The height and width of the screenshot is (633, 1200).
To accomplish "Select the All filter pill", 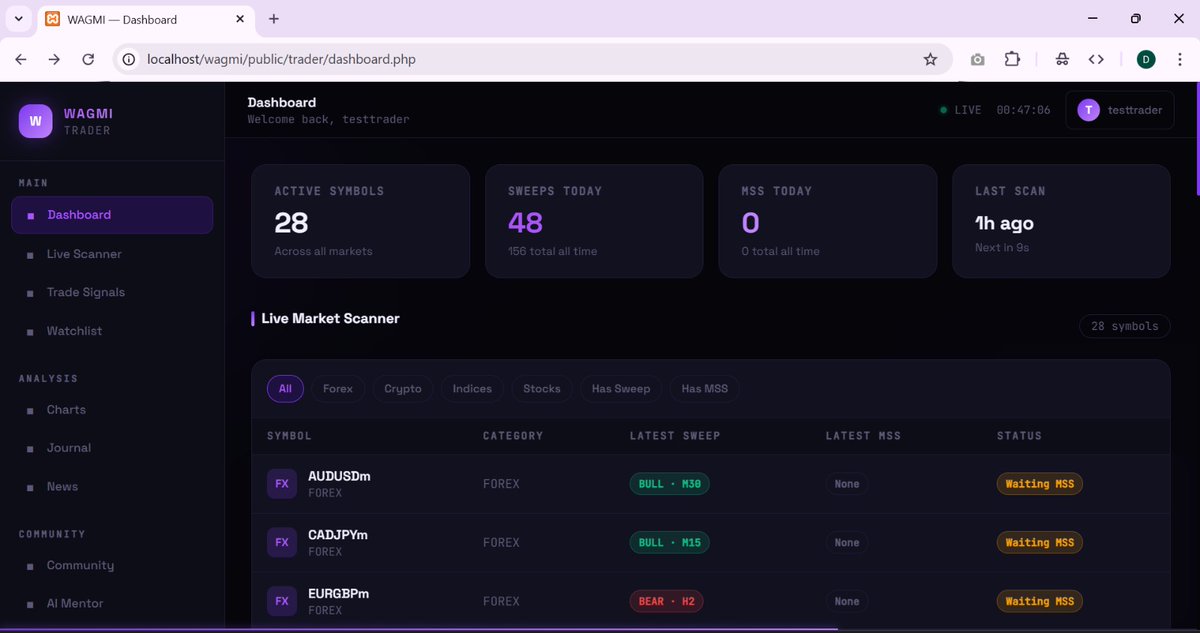I will click(x=285, y=389).
